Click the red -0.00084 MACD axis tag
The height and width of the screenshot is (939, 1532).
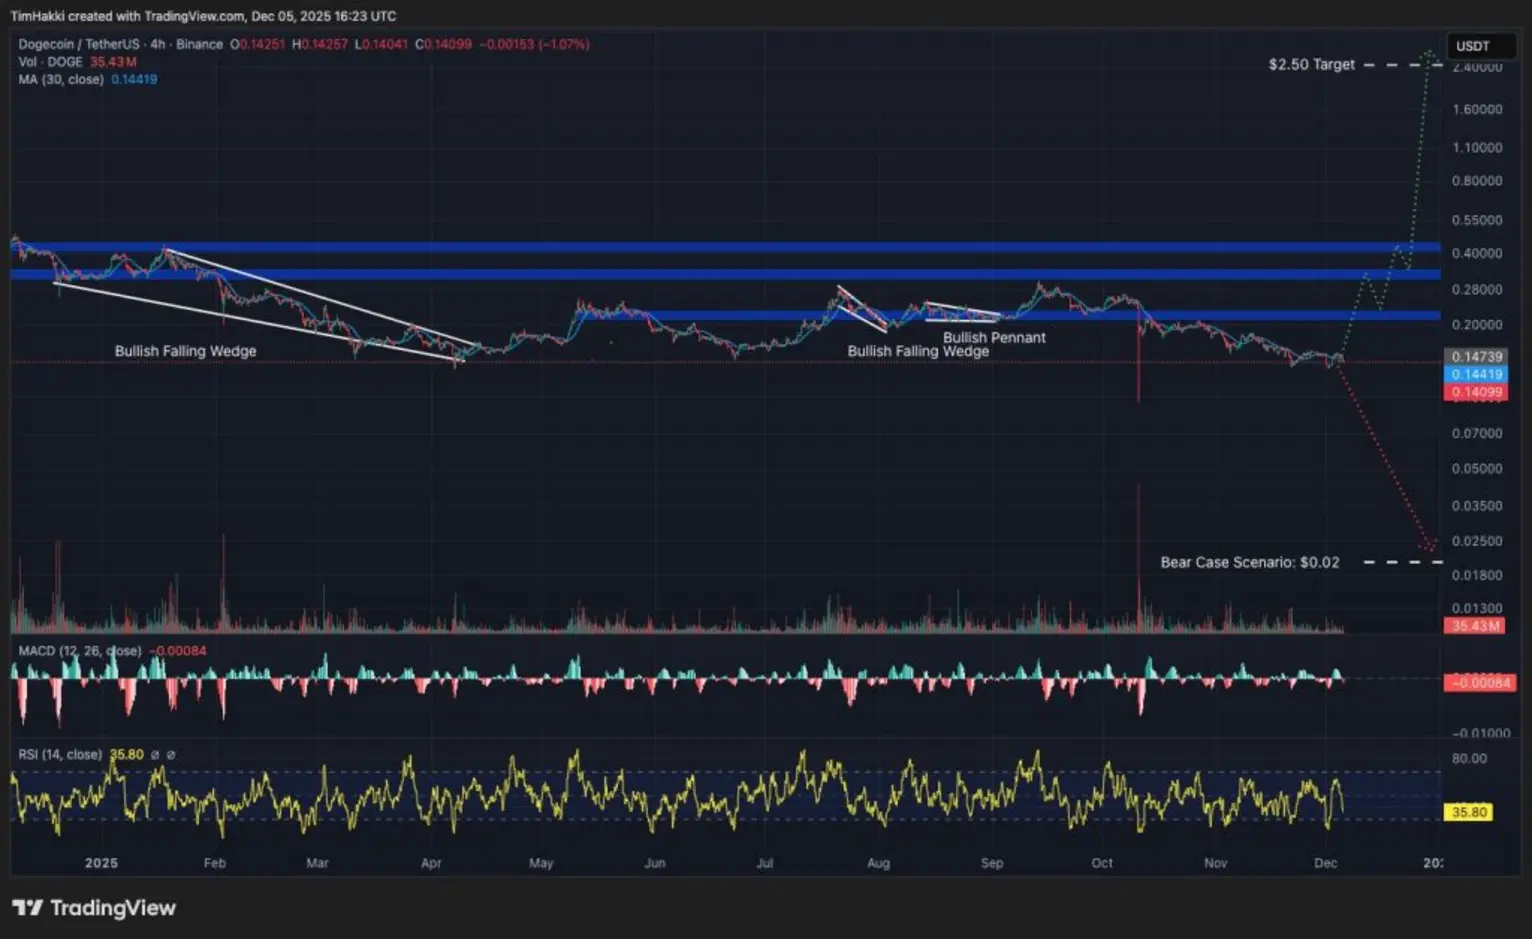tap(1480, 683)
